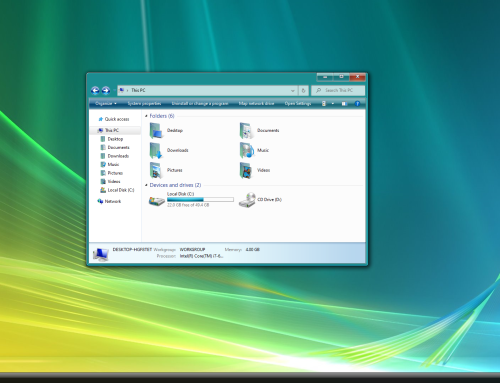Screen dimensions: 500x383
Task: Open the Documents folder icon in Folders group
Action: pos(246,130)
